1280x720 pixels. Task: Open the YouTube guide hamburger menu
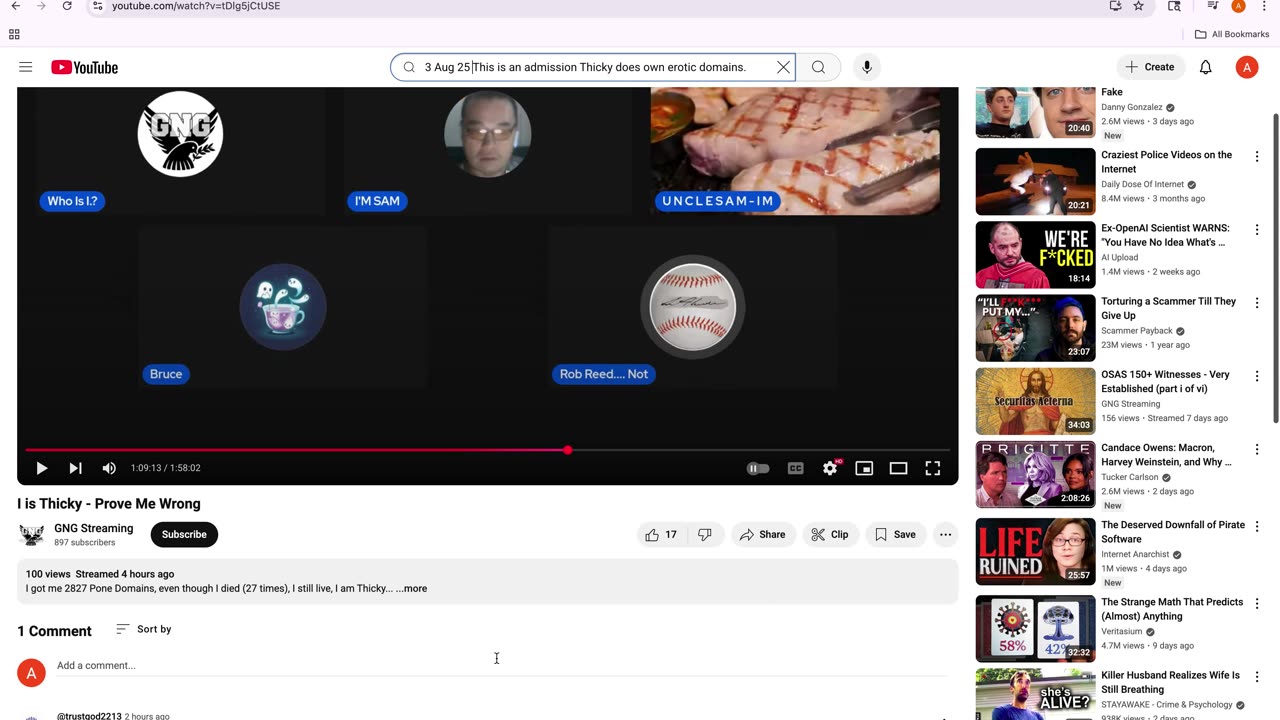(26, 67)
